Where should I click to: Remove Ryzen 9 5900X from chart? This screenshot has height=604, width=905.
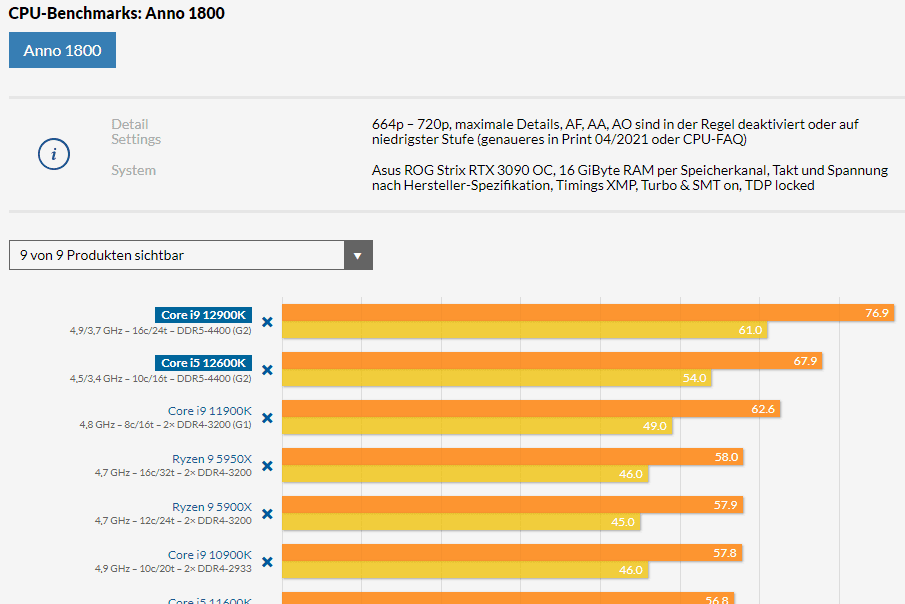[x=267, y=514]
